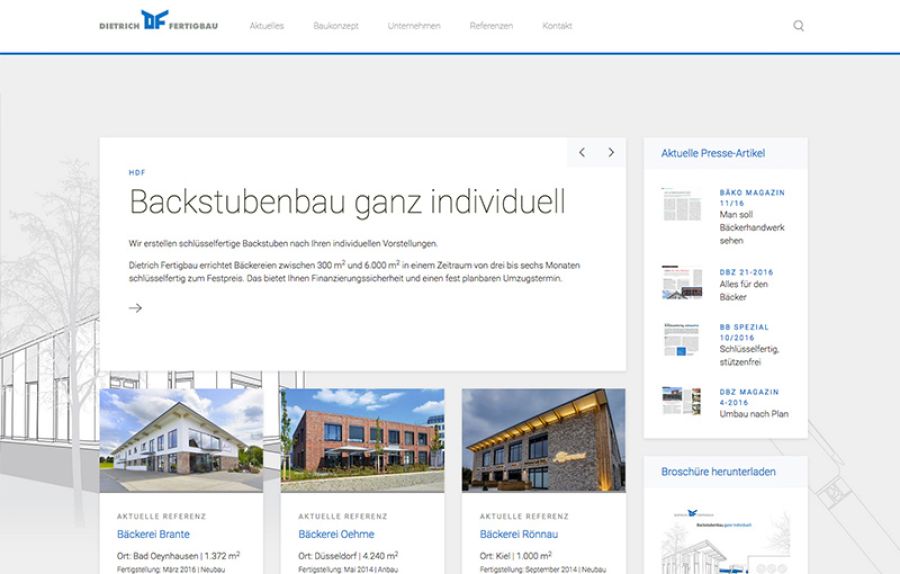Open the brochure cover preview image
This screenshot has height=574, width=900.
pyautogui.click(x=726, y=540)
